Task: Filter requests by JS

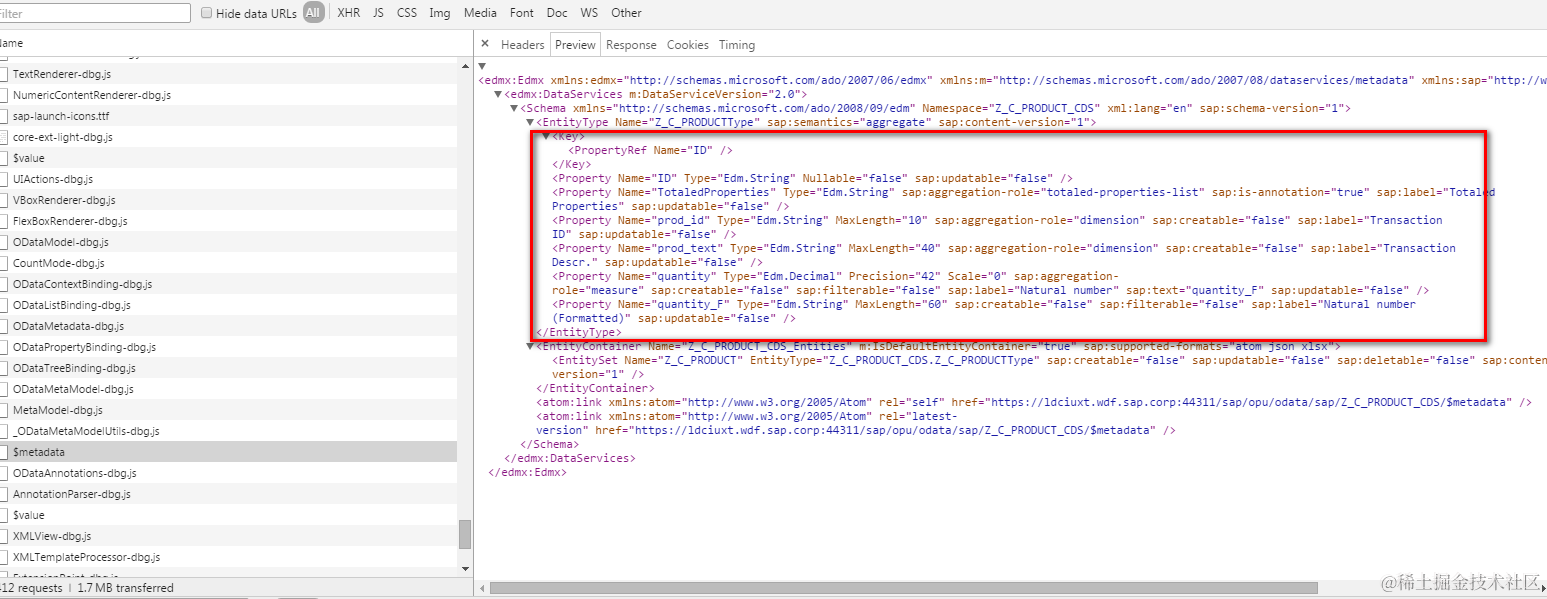Action: tap(378, 13)
